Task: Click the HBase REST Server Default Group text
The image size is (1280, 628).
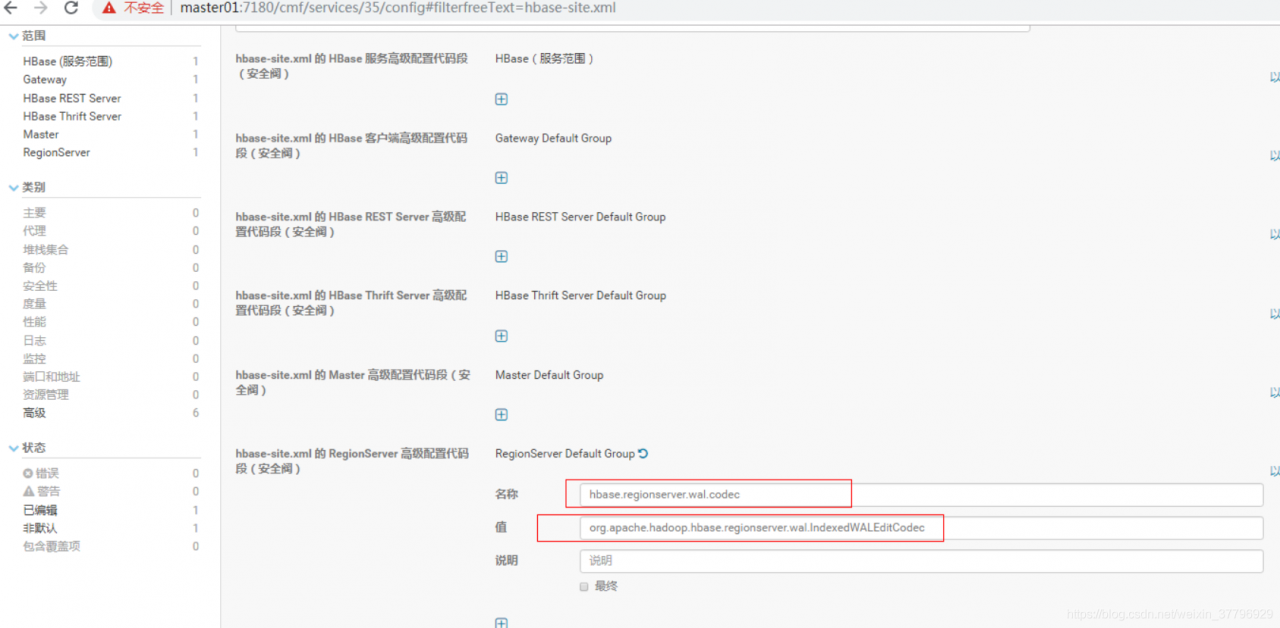Action: click(x=580, y=217)
